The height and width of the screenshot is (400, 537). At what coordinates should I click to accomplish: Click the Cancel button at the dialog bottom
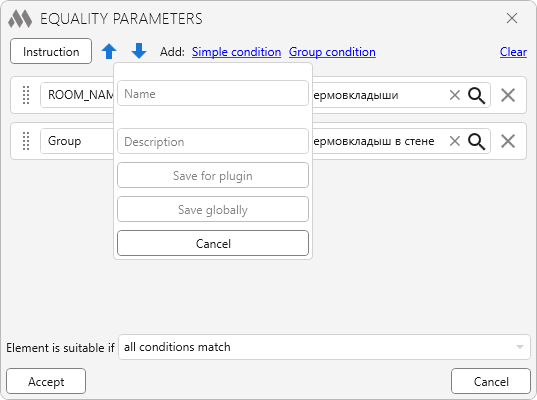coord(491,381)
